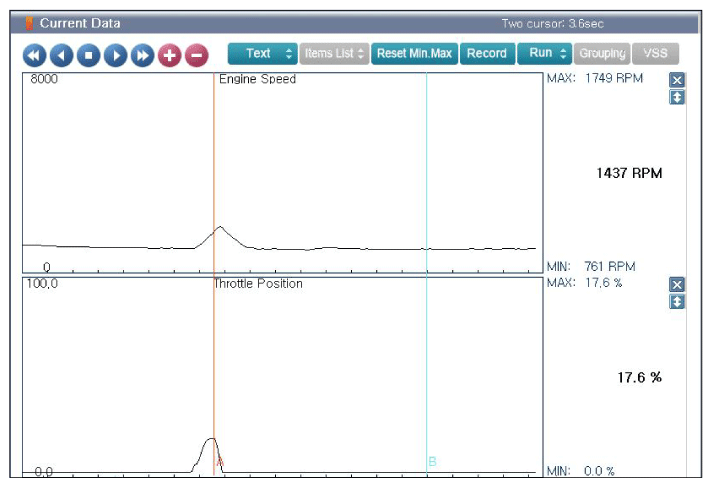Click the Engine Speed graph title
Image resolution: width=712 pixels, height=487 pixels.
click(x=257, y=79)
